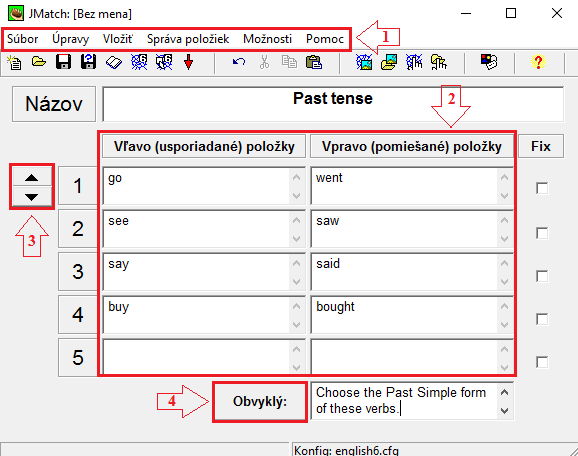The height and width of the screenshot is (456, 578).
Task: Click the paste clipboard icon
Action: coord(314,62)
